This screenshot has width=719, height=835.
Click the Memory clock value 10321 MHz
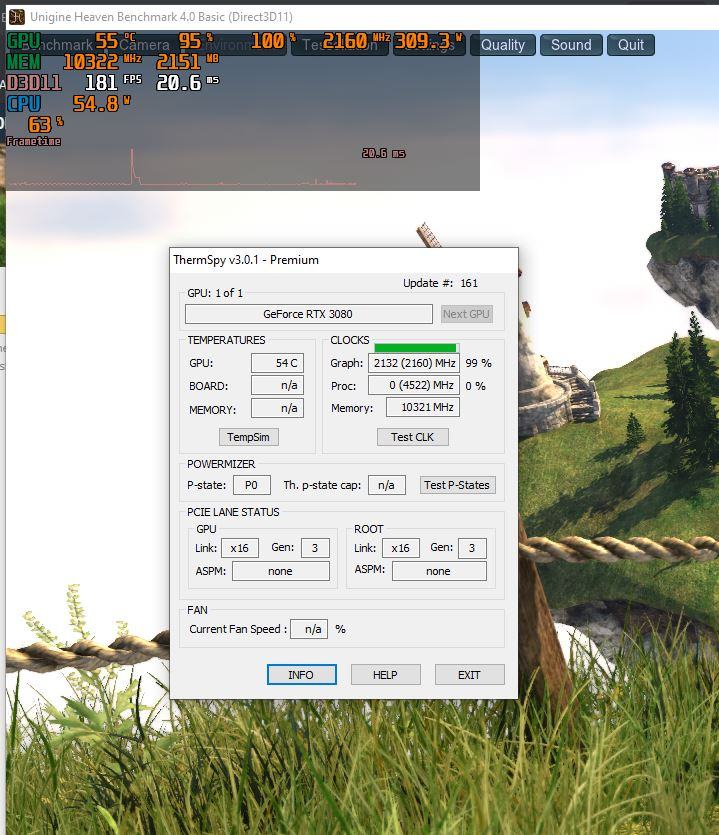(x=423, y=407)
